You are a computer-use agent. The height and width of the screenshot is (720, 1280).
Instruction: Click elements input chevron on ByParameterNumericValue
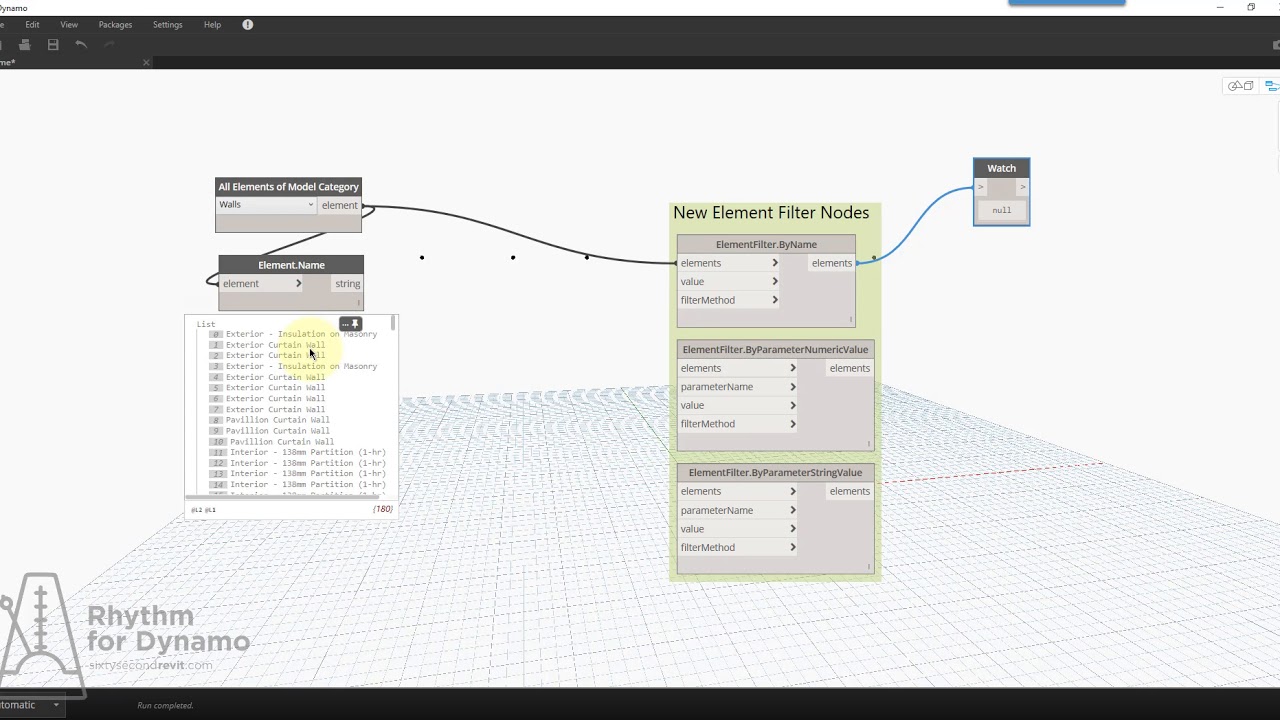(x=793, y=368)
